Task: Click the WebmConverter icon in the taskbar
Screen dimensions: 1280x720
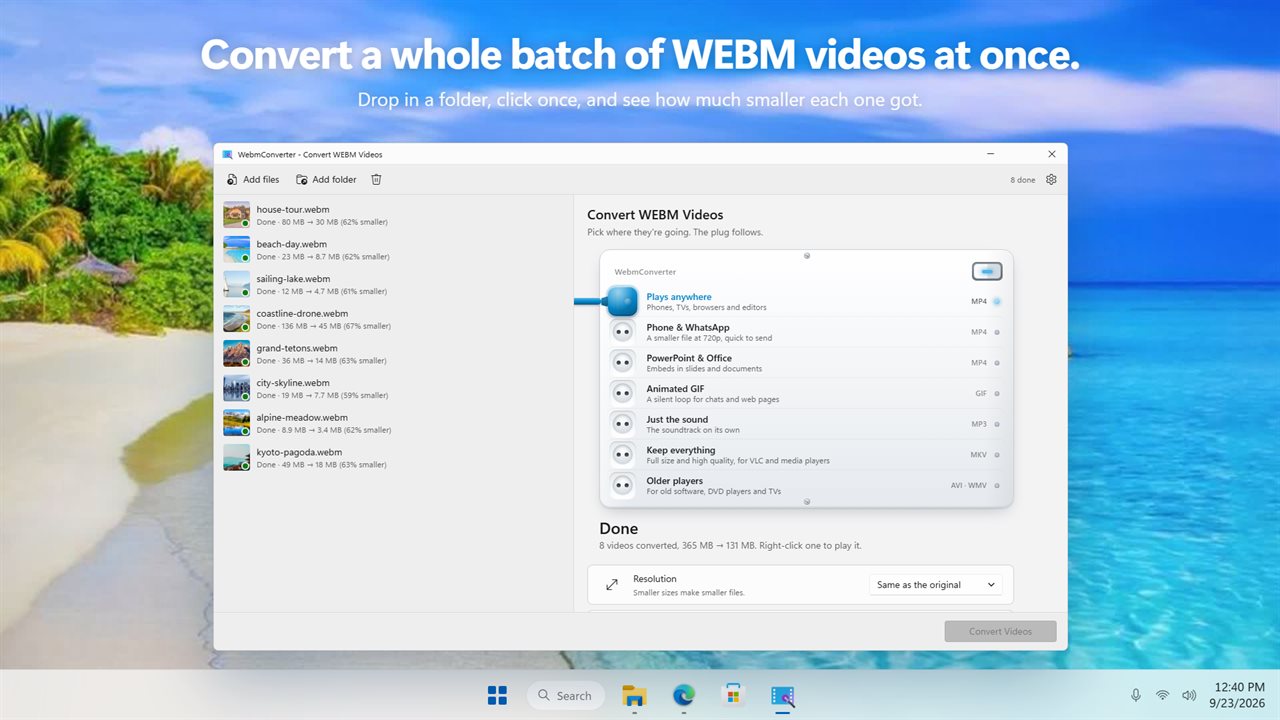Action: click(782, 695)
